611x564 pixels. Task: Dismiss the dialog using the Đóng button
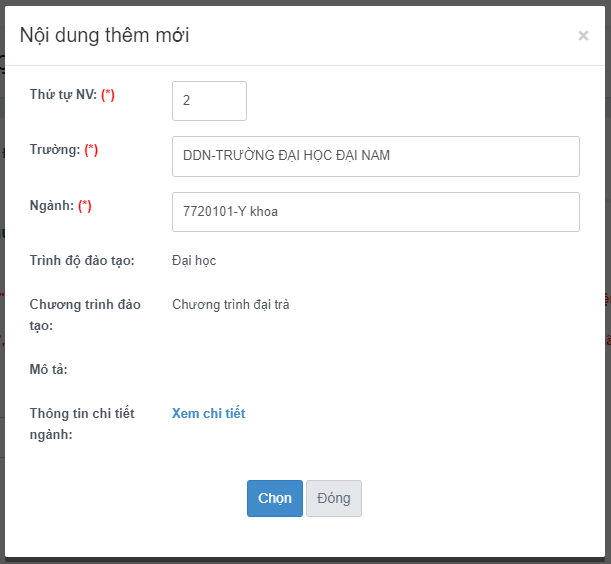(x=334, y=498)
